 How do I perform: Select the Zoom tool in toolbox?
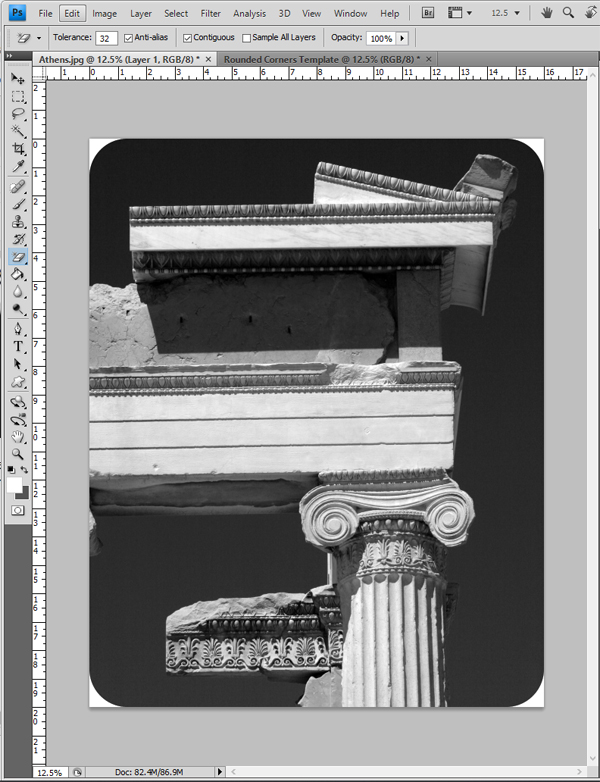[18, 454]
